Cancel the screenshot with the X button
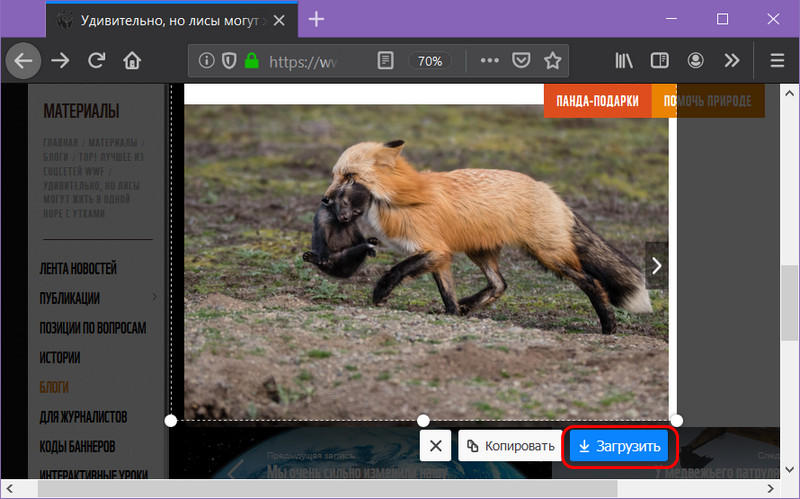The height and width of the screenshot is (499, 800). [x=436, y=446]
